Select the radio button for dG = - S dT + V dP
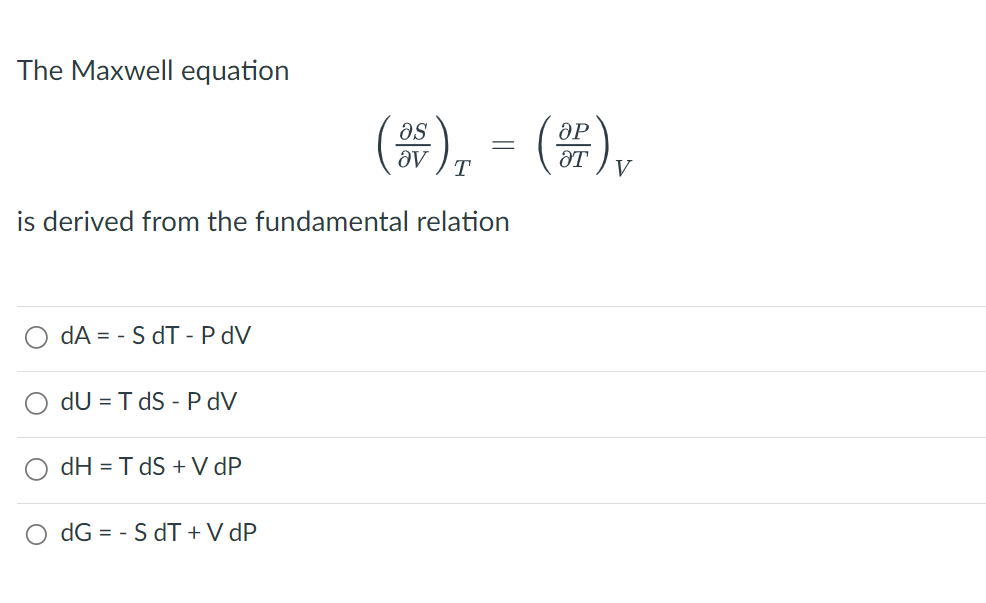 tap(36, 533)
